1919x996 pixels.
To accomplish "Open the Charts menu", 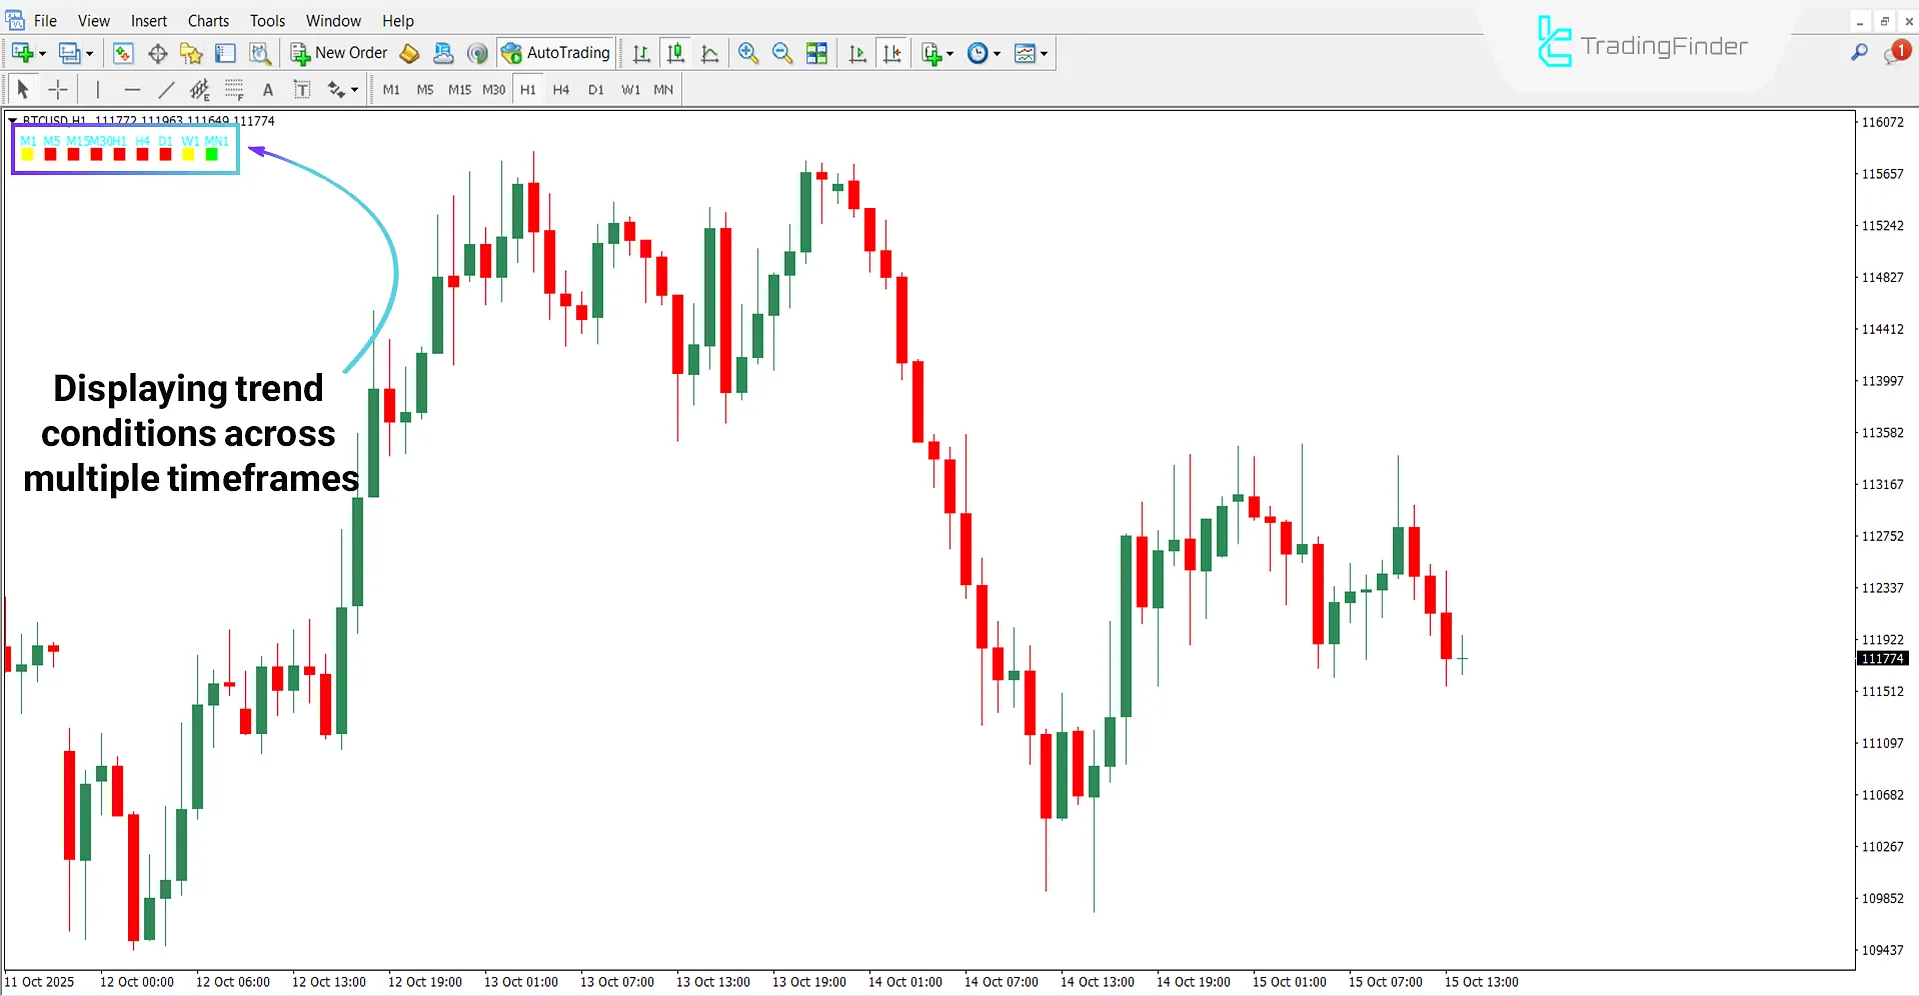I will [x=207, y=20].
